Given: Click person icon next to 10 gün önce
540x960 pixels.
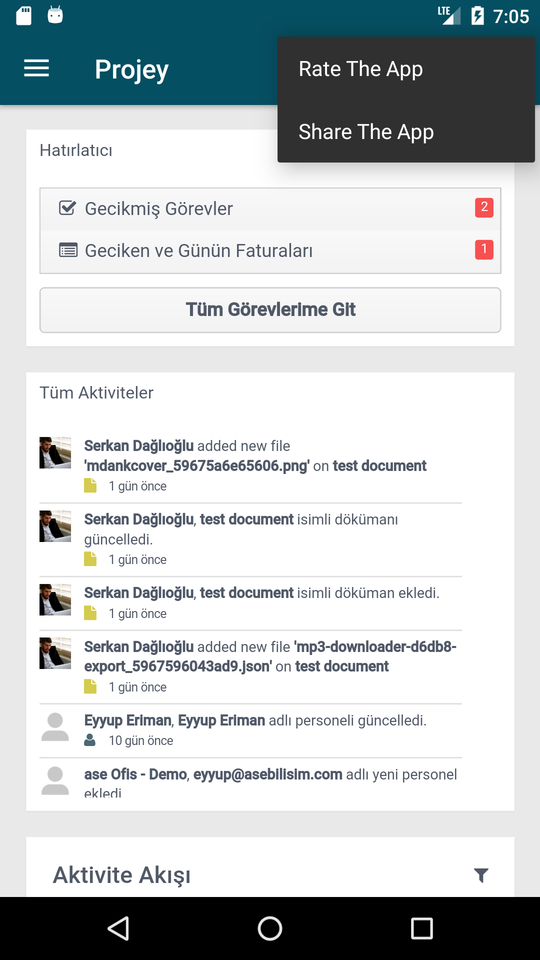Looking at the screenshot, I should coord(90,740).
